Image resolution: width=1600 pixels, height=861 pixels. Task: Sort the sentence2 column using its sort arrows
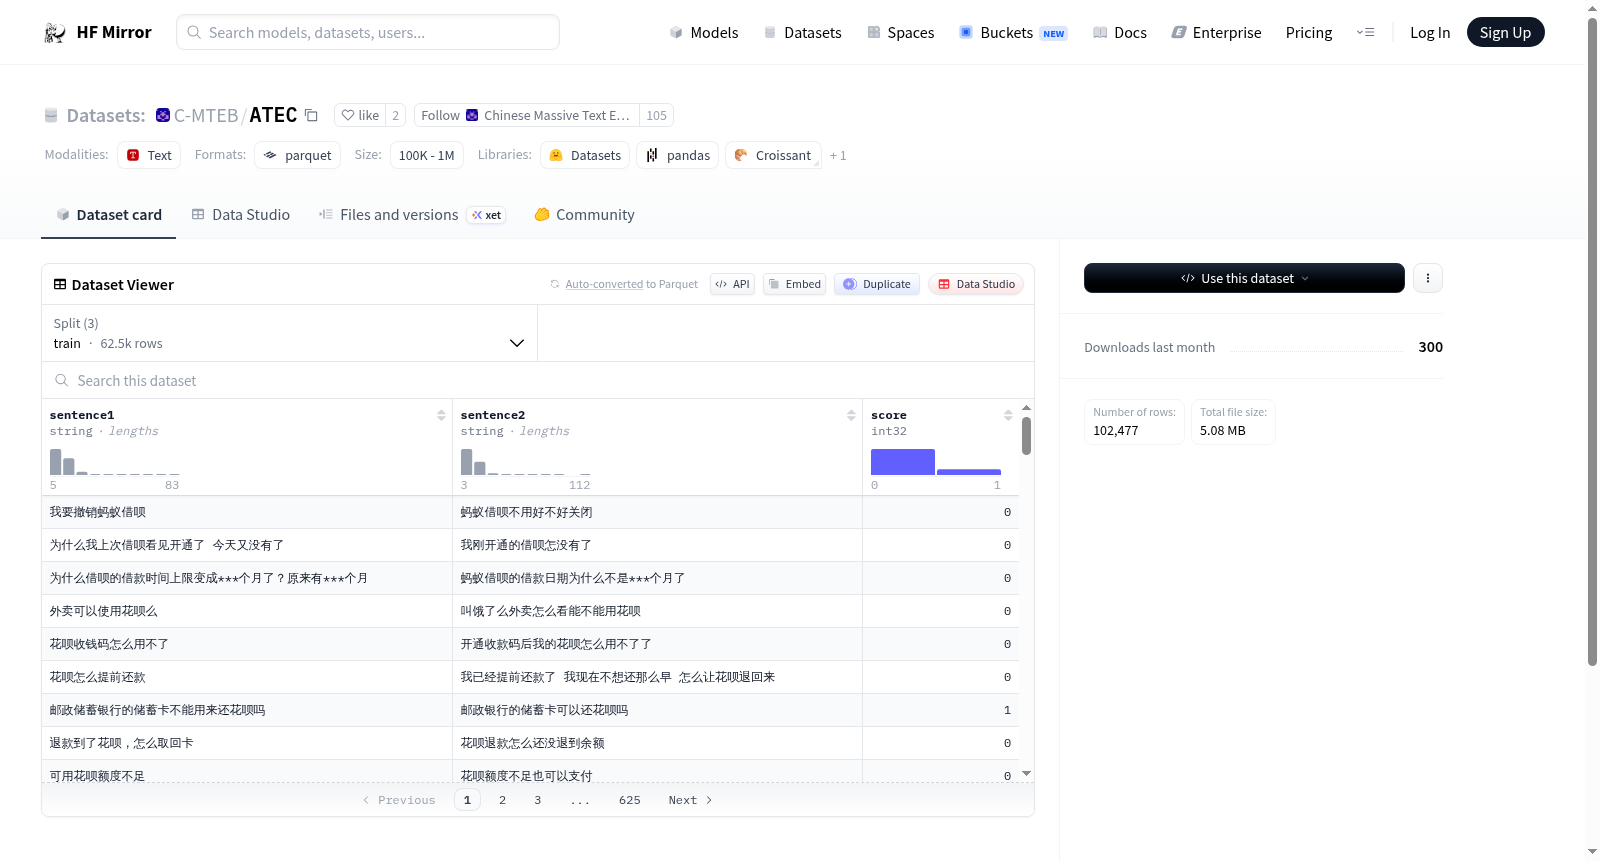click(x=851, y=415)
